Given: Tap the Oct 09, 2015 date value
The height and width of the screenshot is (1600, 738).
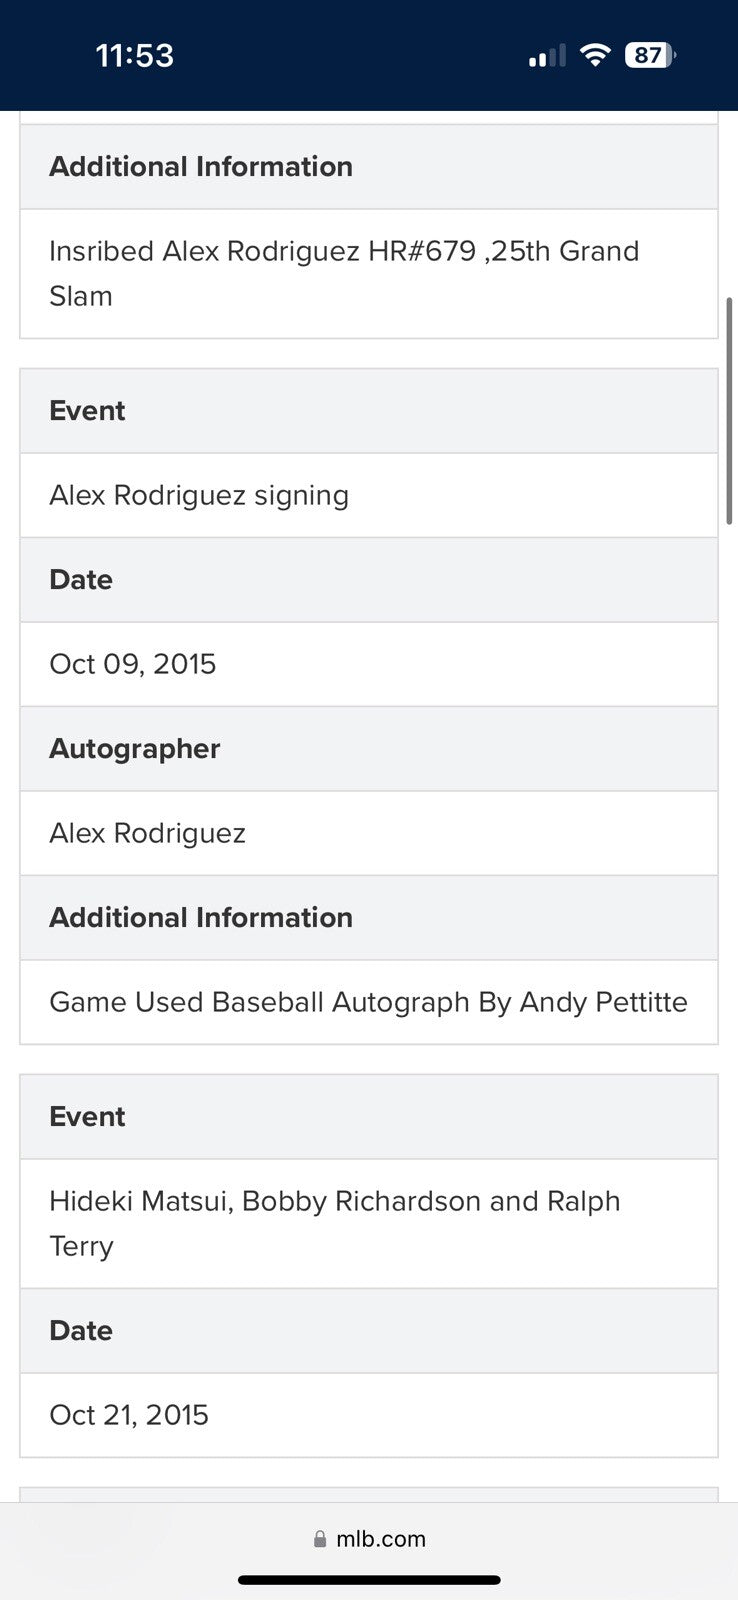Looking at the screenshot, I should tap(133, 664).
